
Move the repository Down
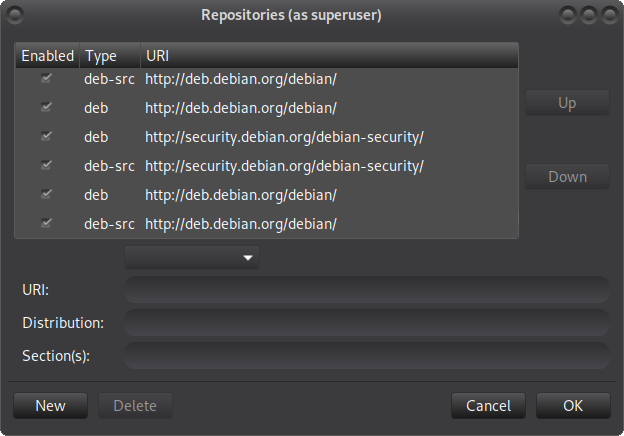pyautogui.click(x=567, y=177)
